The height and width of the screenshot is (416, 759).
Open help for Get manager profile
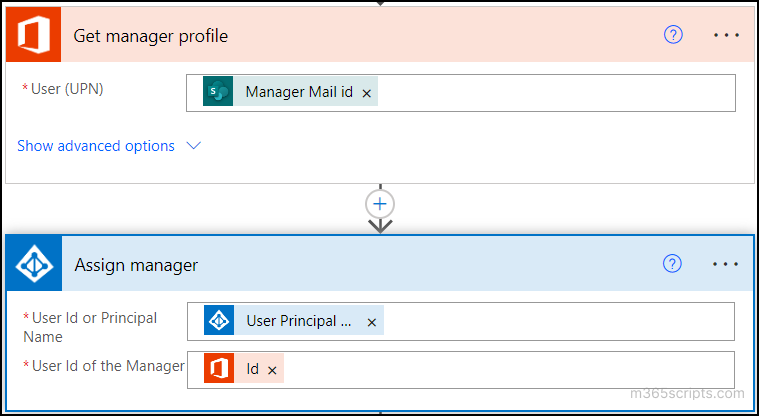point(673,35)
